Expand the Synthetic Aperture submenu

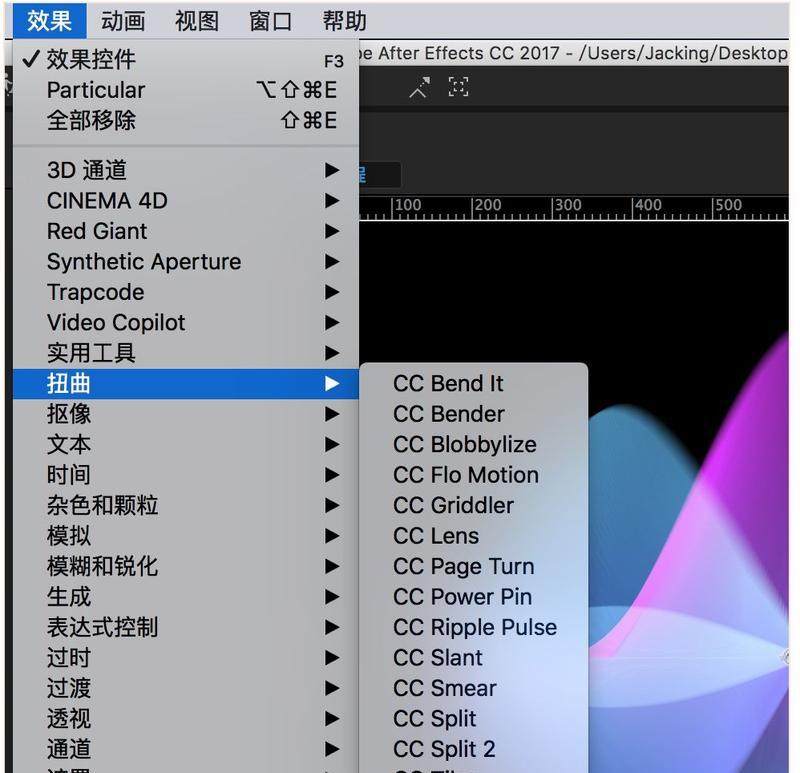click(x=186, y=262)
